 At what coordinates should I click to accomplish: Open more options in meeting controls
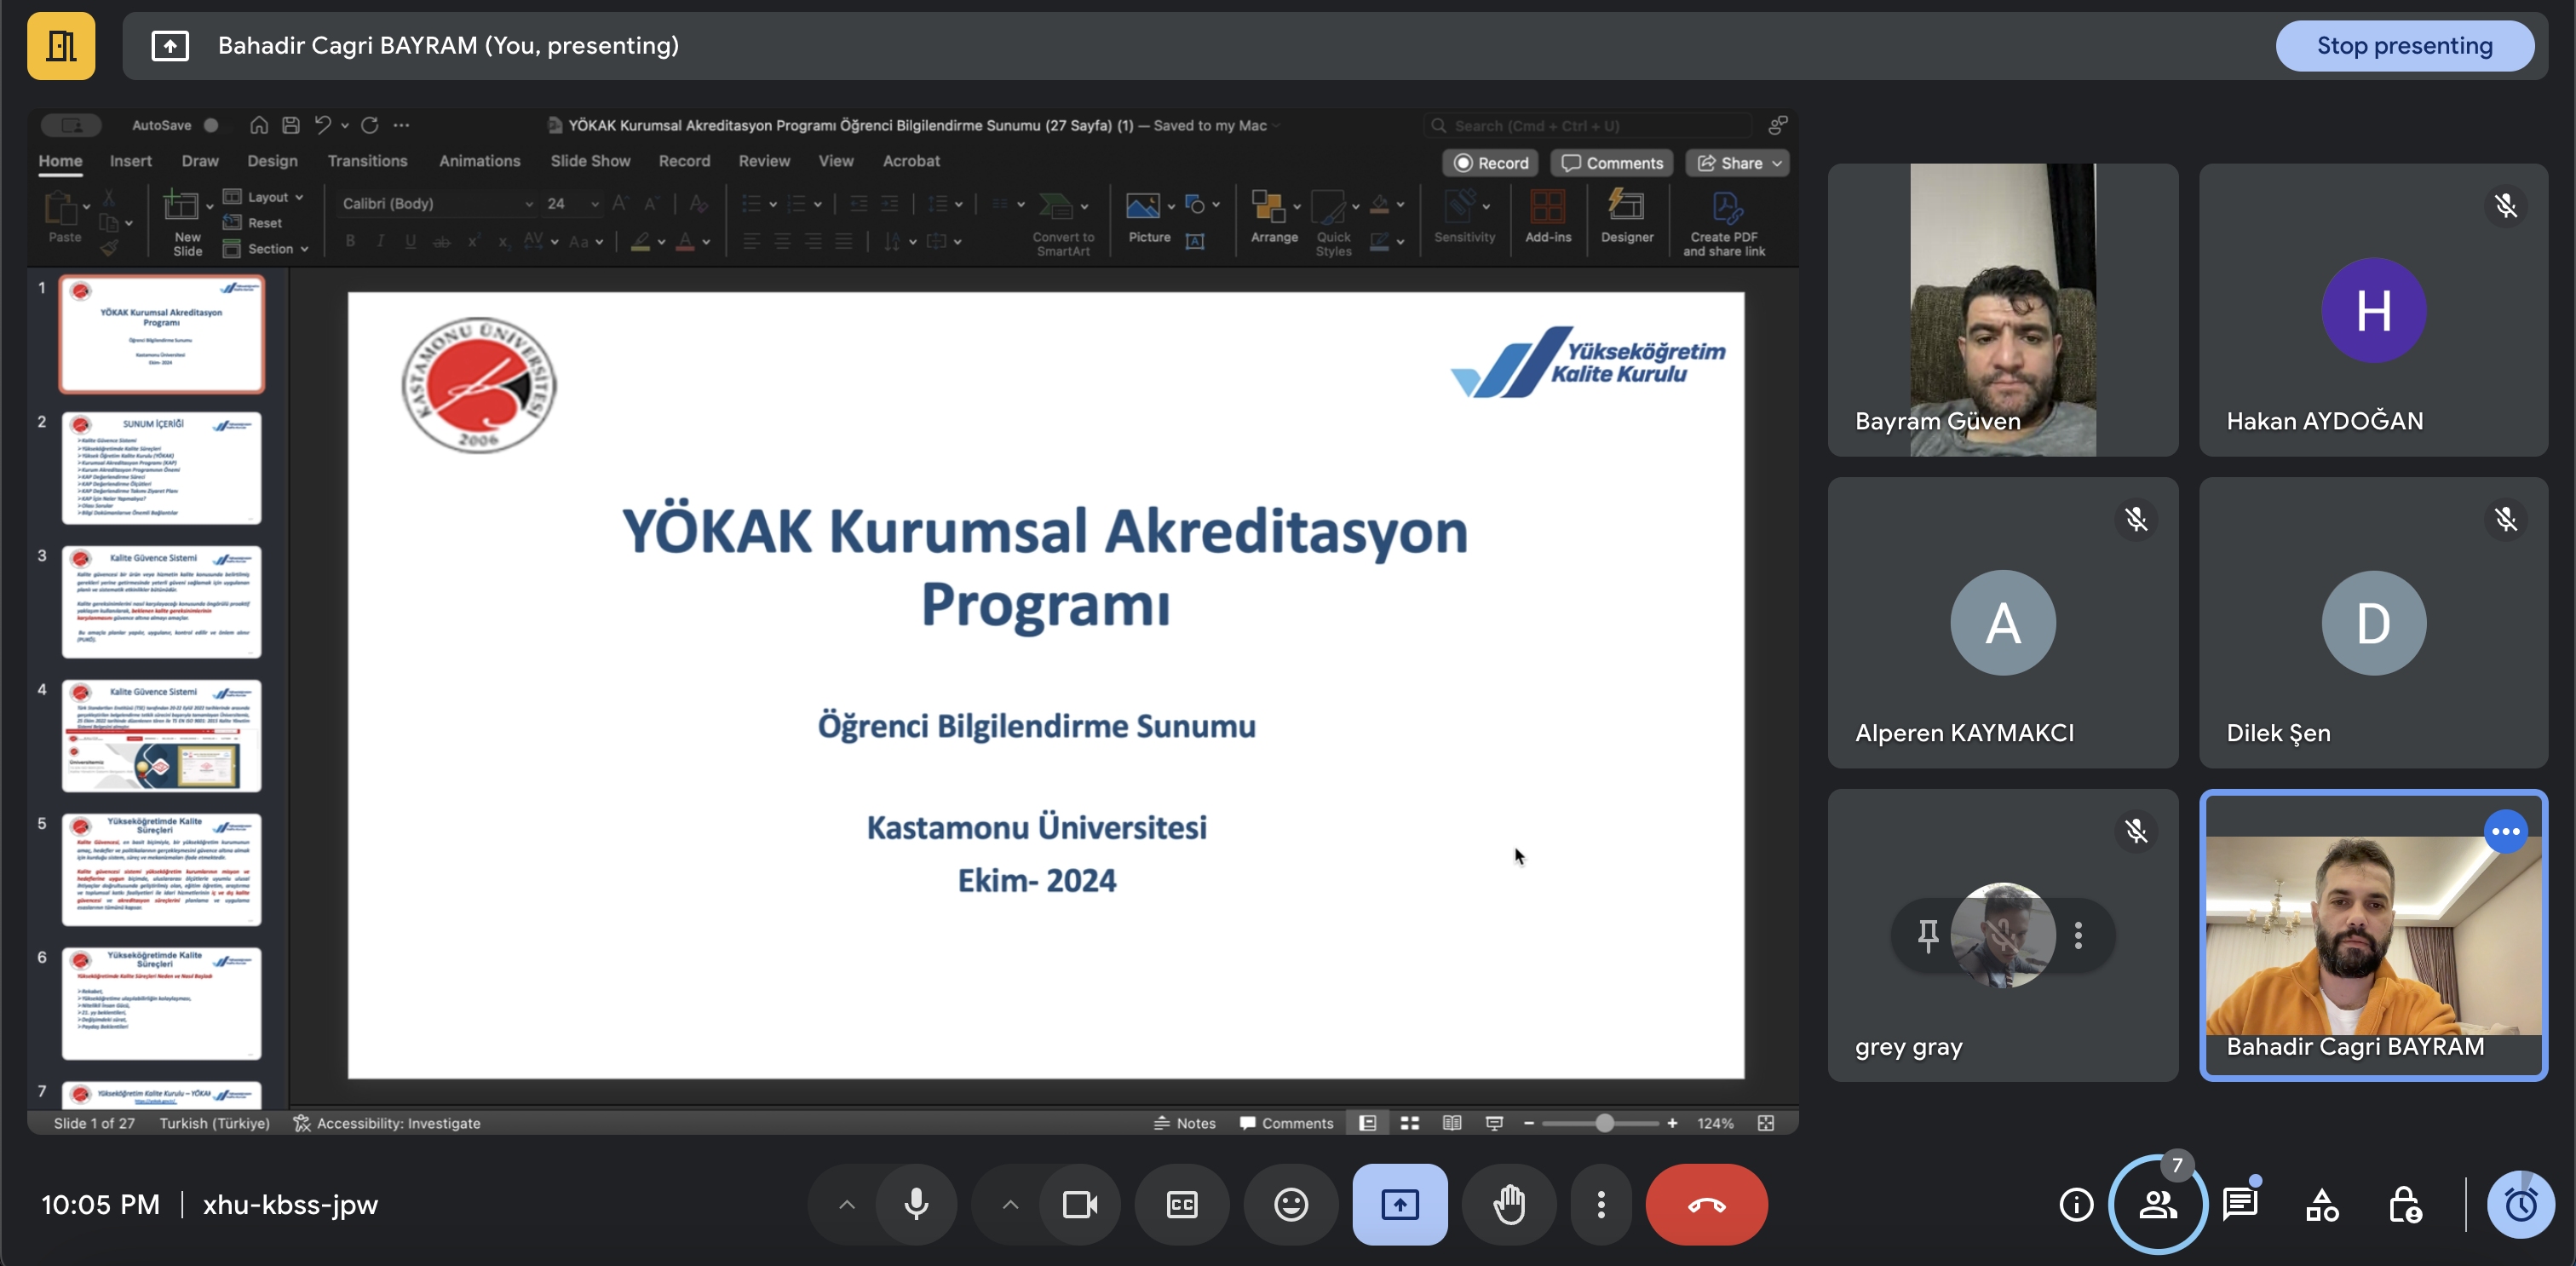pyautogui.click(x=1601, y=1204)
